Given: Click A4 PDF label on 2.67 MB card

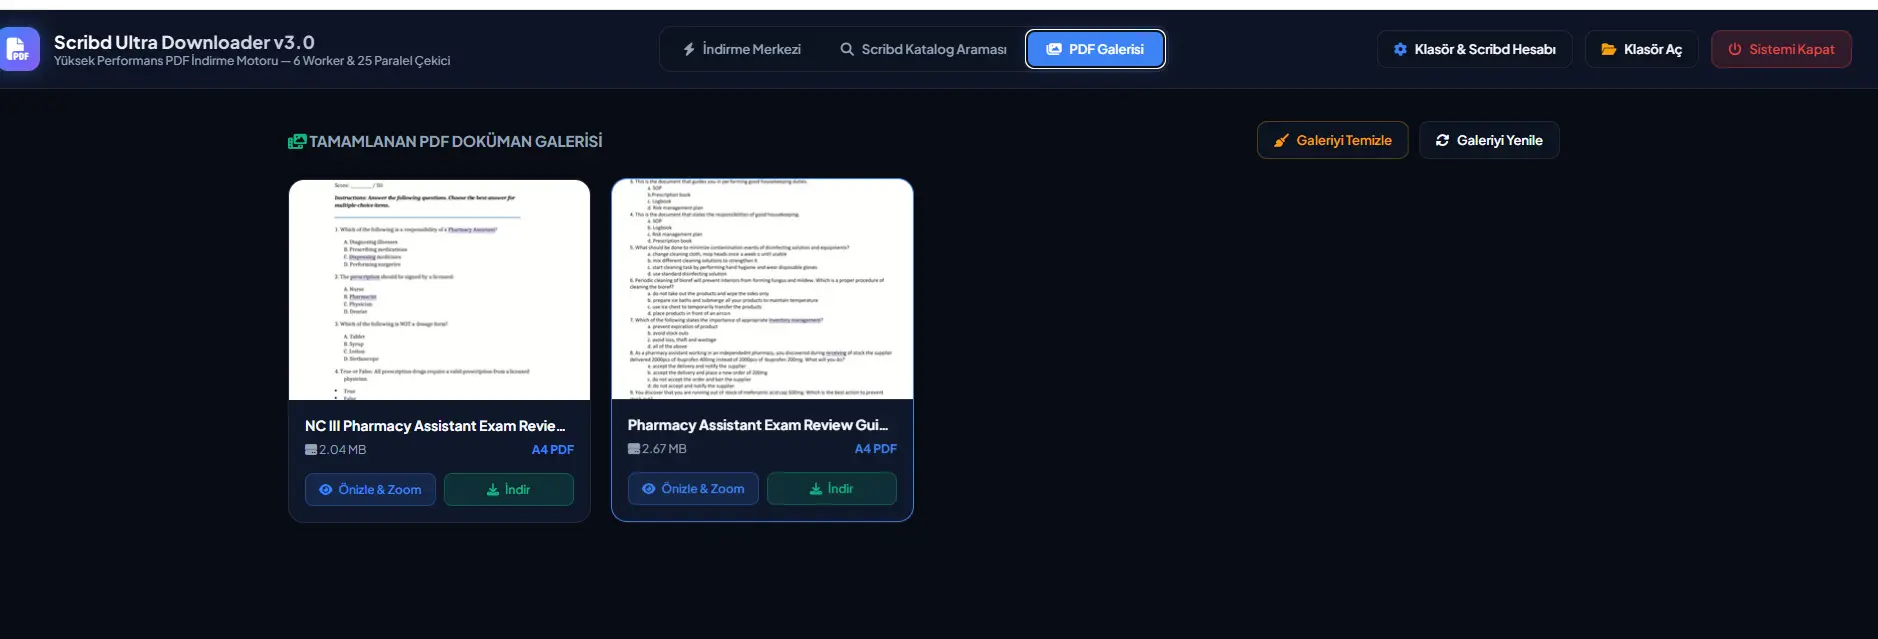Looking at the screenshot, I should pyautogui.click(x=876, y=449).
